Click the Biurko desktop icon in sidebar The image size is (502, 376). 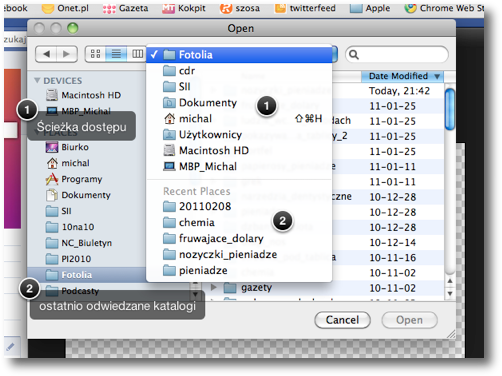tap(52, 147)
